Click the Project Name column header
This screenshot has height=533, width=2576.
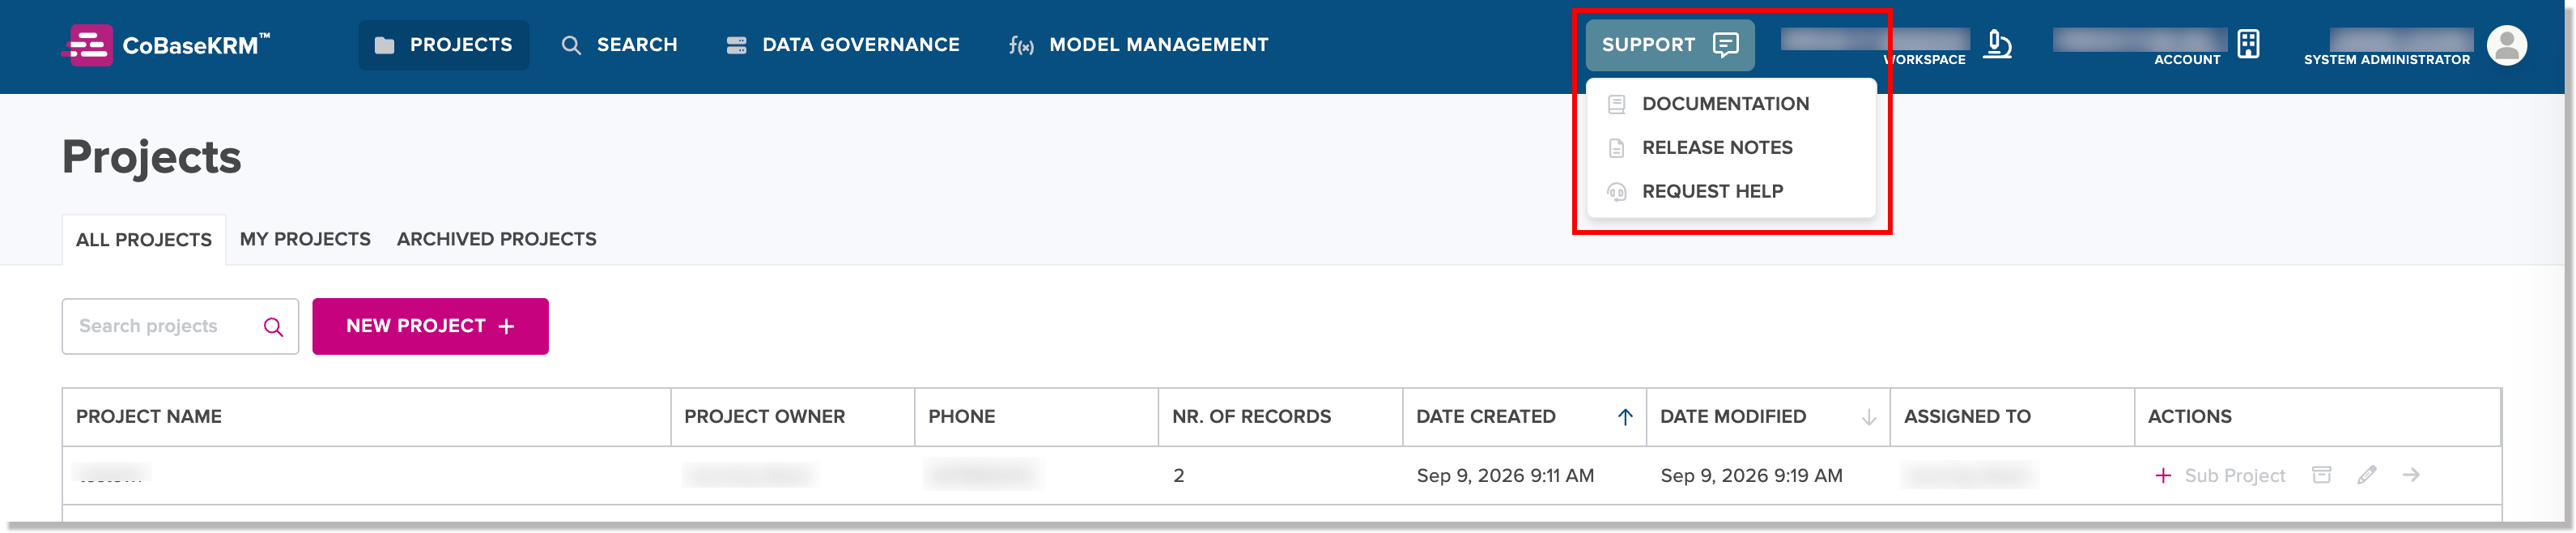coord(366,417)
